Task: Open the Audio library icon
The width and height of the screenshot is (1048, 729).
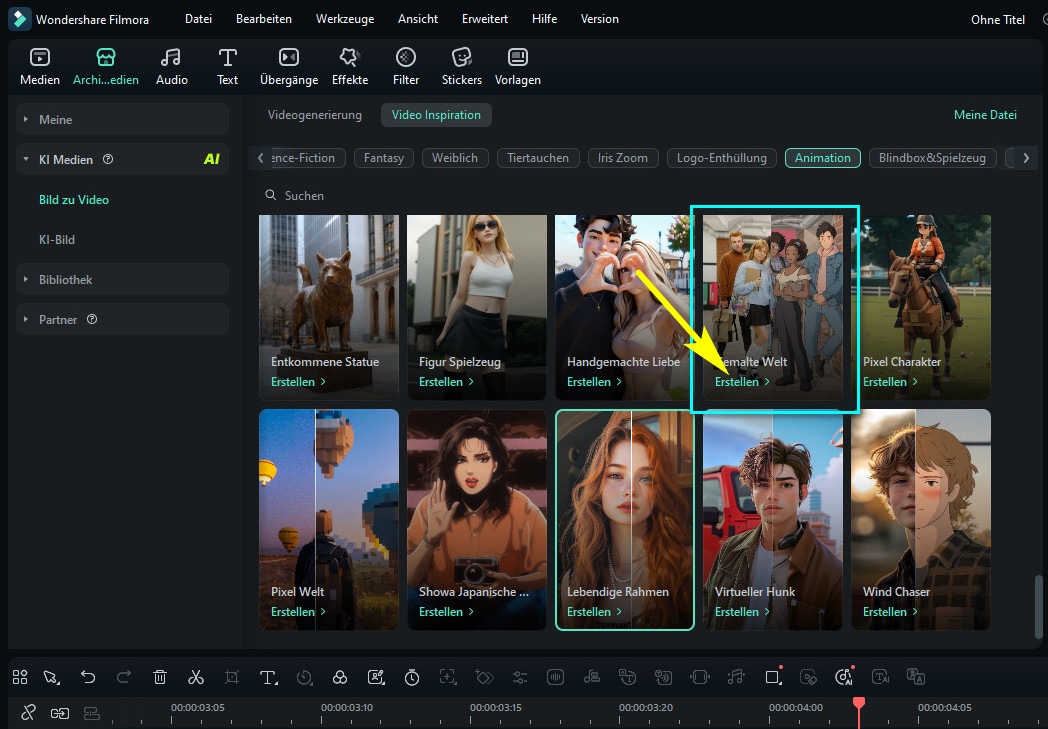Action: point(171,58)
